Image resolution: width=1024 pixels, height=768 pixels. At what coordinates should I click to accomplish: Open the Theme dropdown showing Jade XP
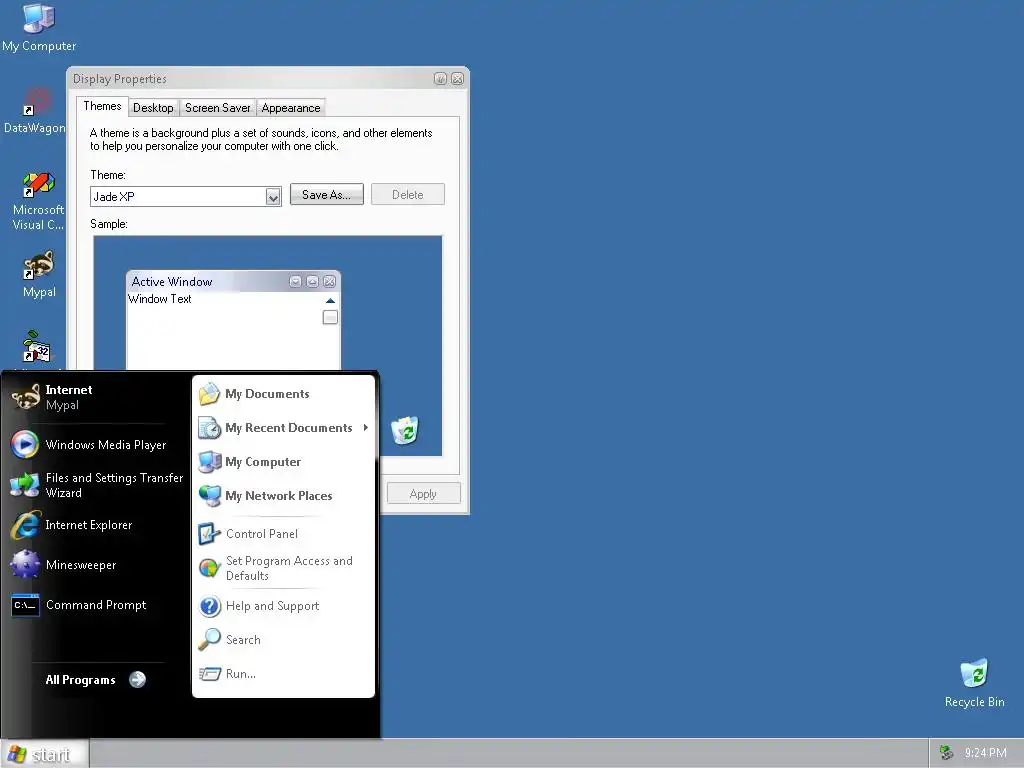(273, 197)
